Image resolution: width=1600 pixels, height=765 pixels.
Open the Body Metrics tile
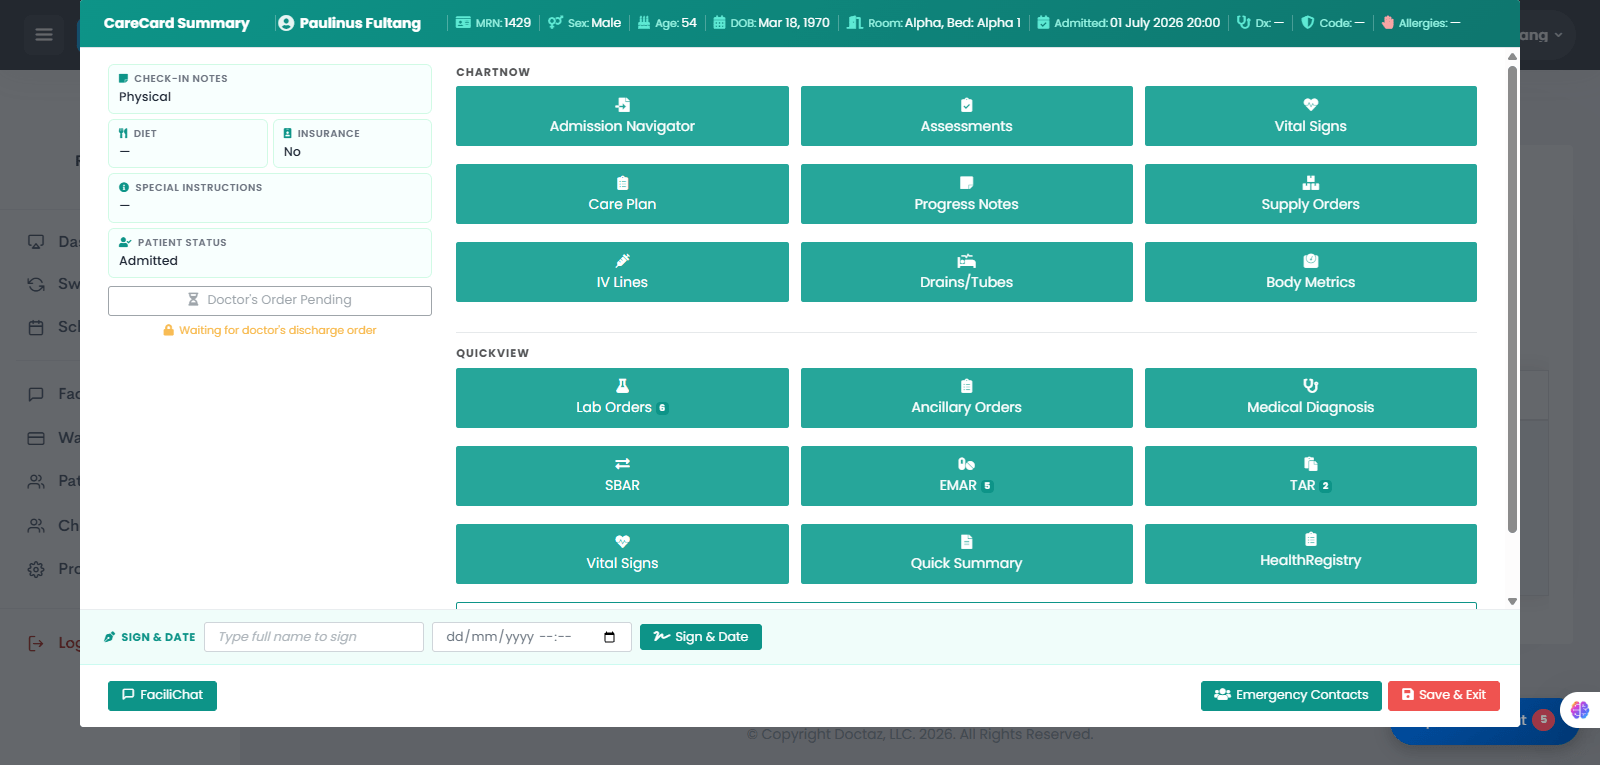pyautogui.click(x=1310, y=272)
